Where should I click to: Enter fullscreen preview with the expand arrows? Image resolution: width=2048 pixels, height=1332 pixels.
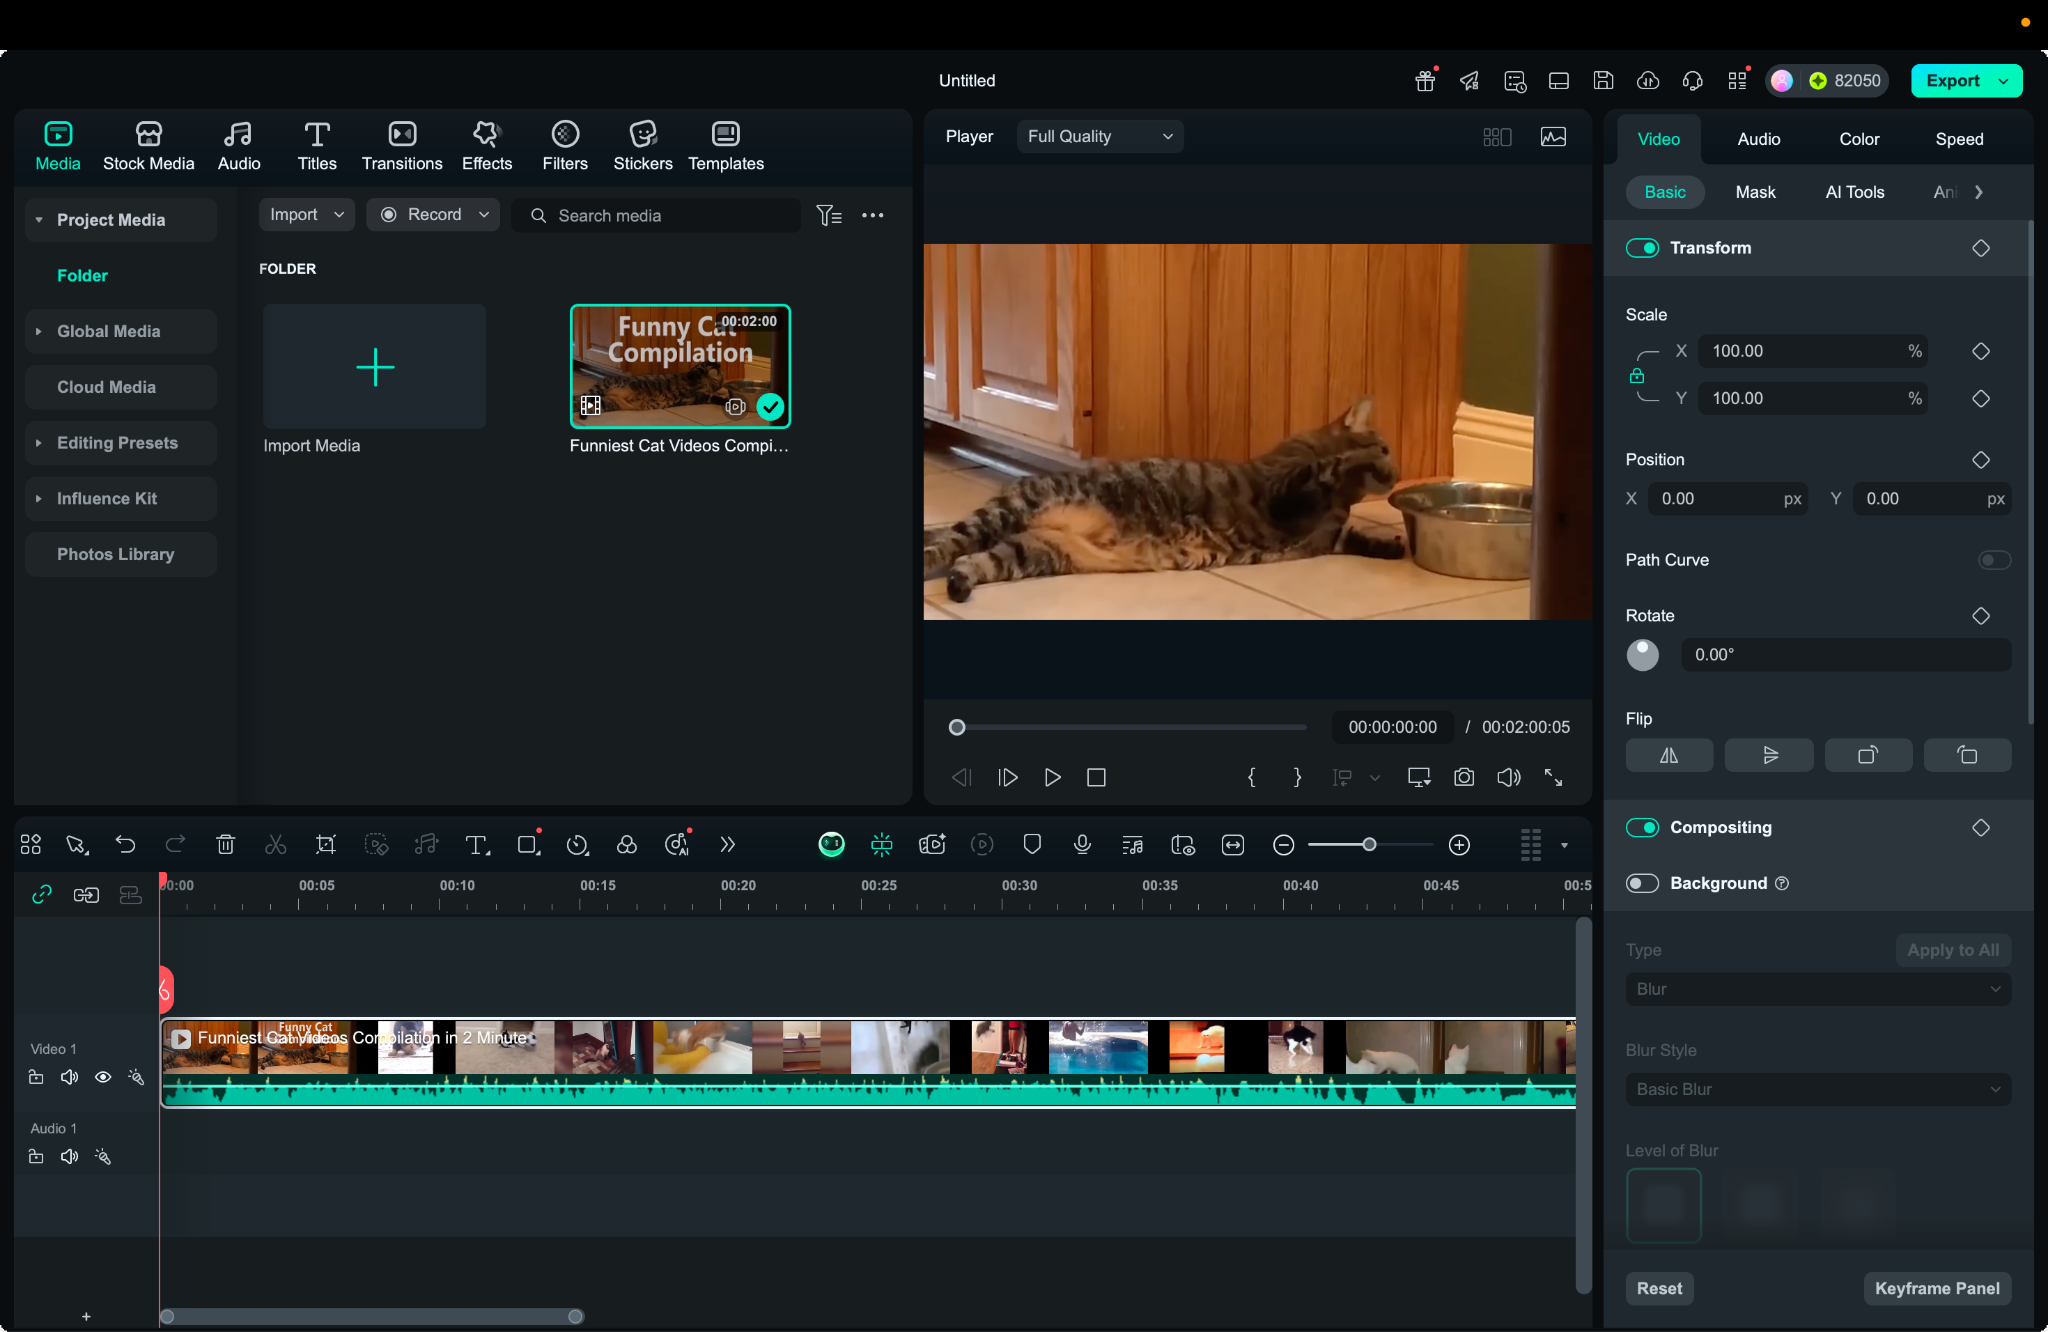tap(1553, 777)
